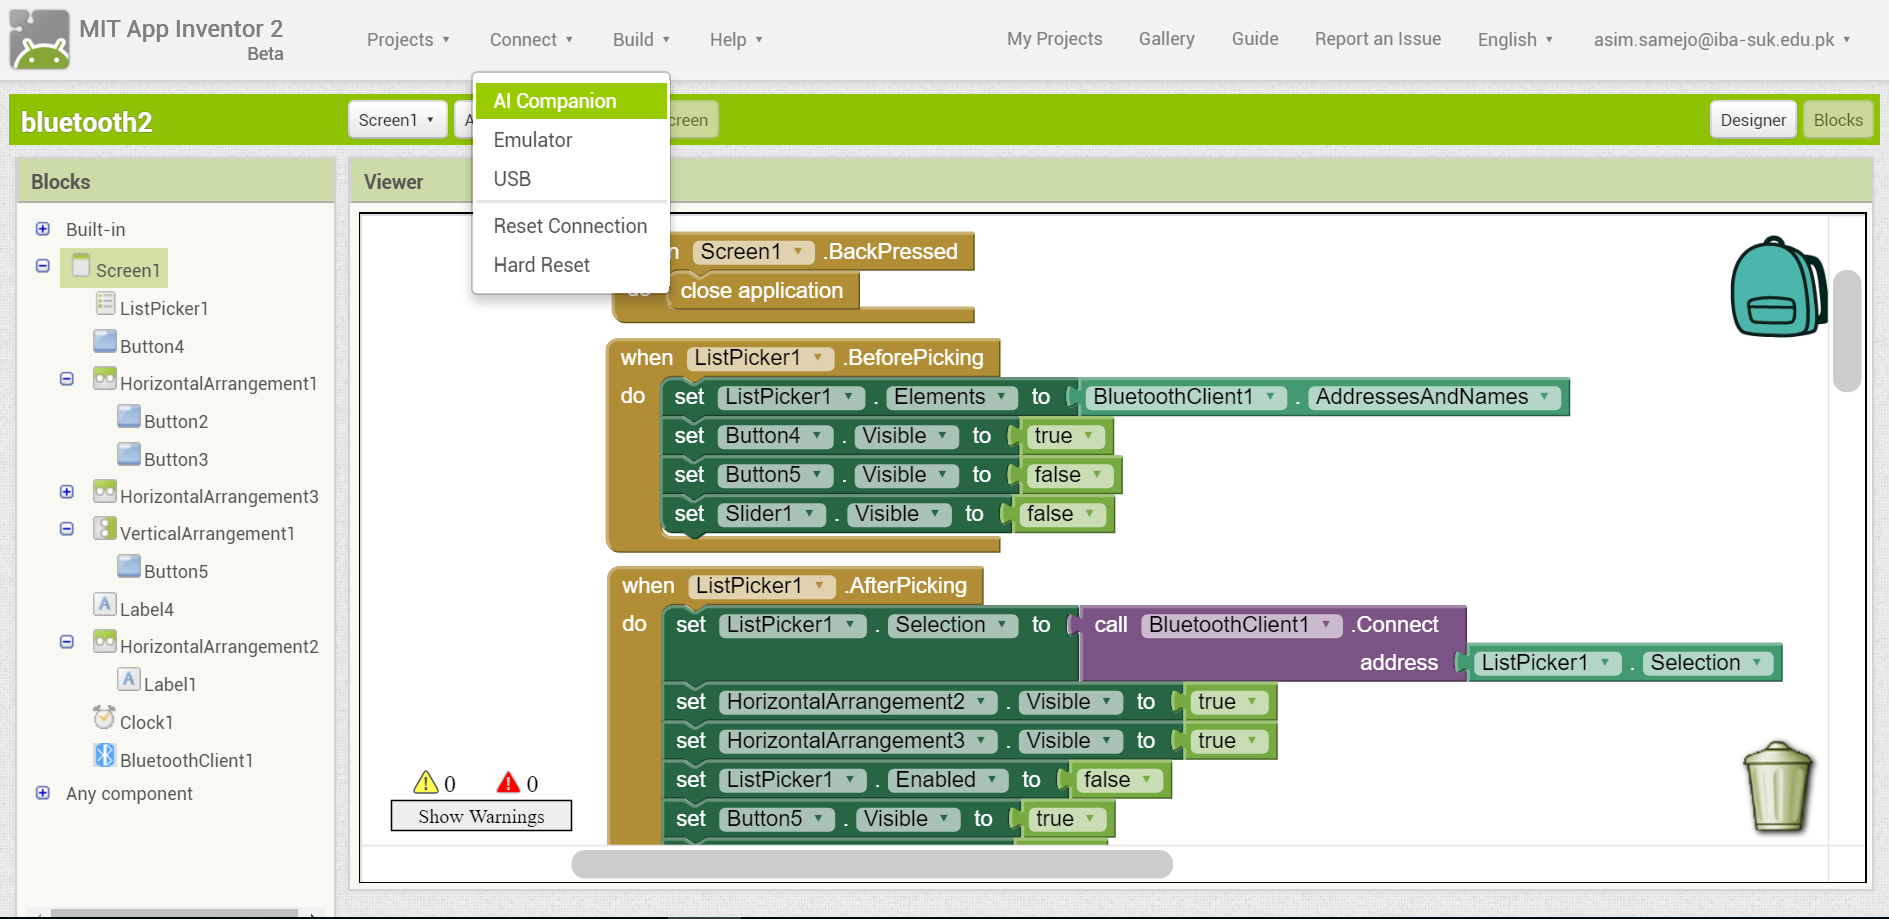Viewport: 1889px width, 919px height.
Task: Open the Gallery link
Action: click(x=1166, y=39)
